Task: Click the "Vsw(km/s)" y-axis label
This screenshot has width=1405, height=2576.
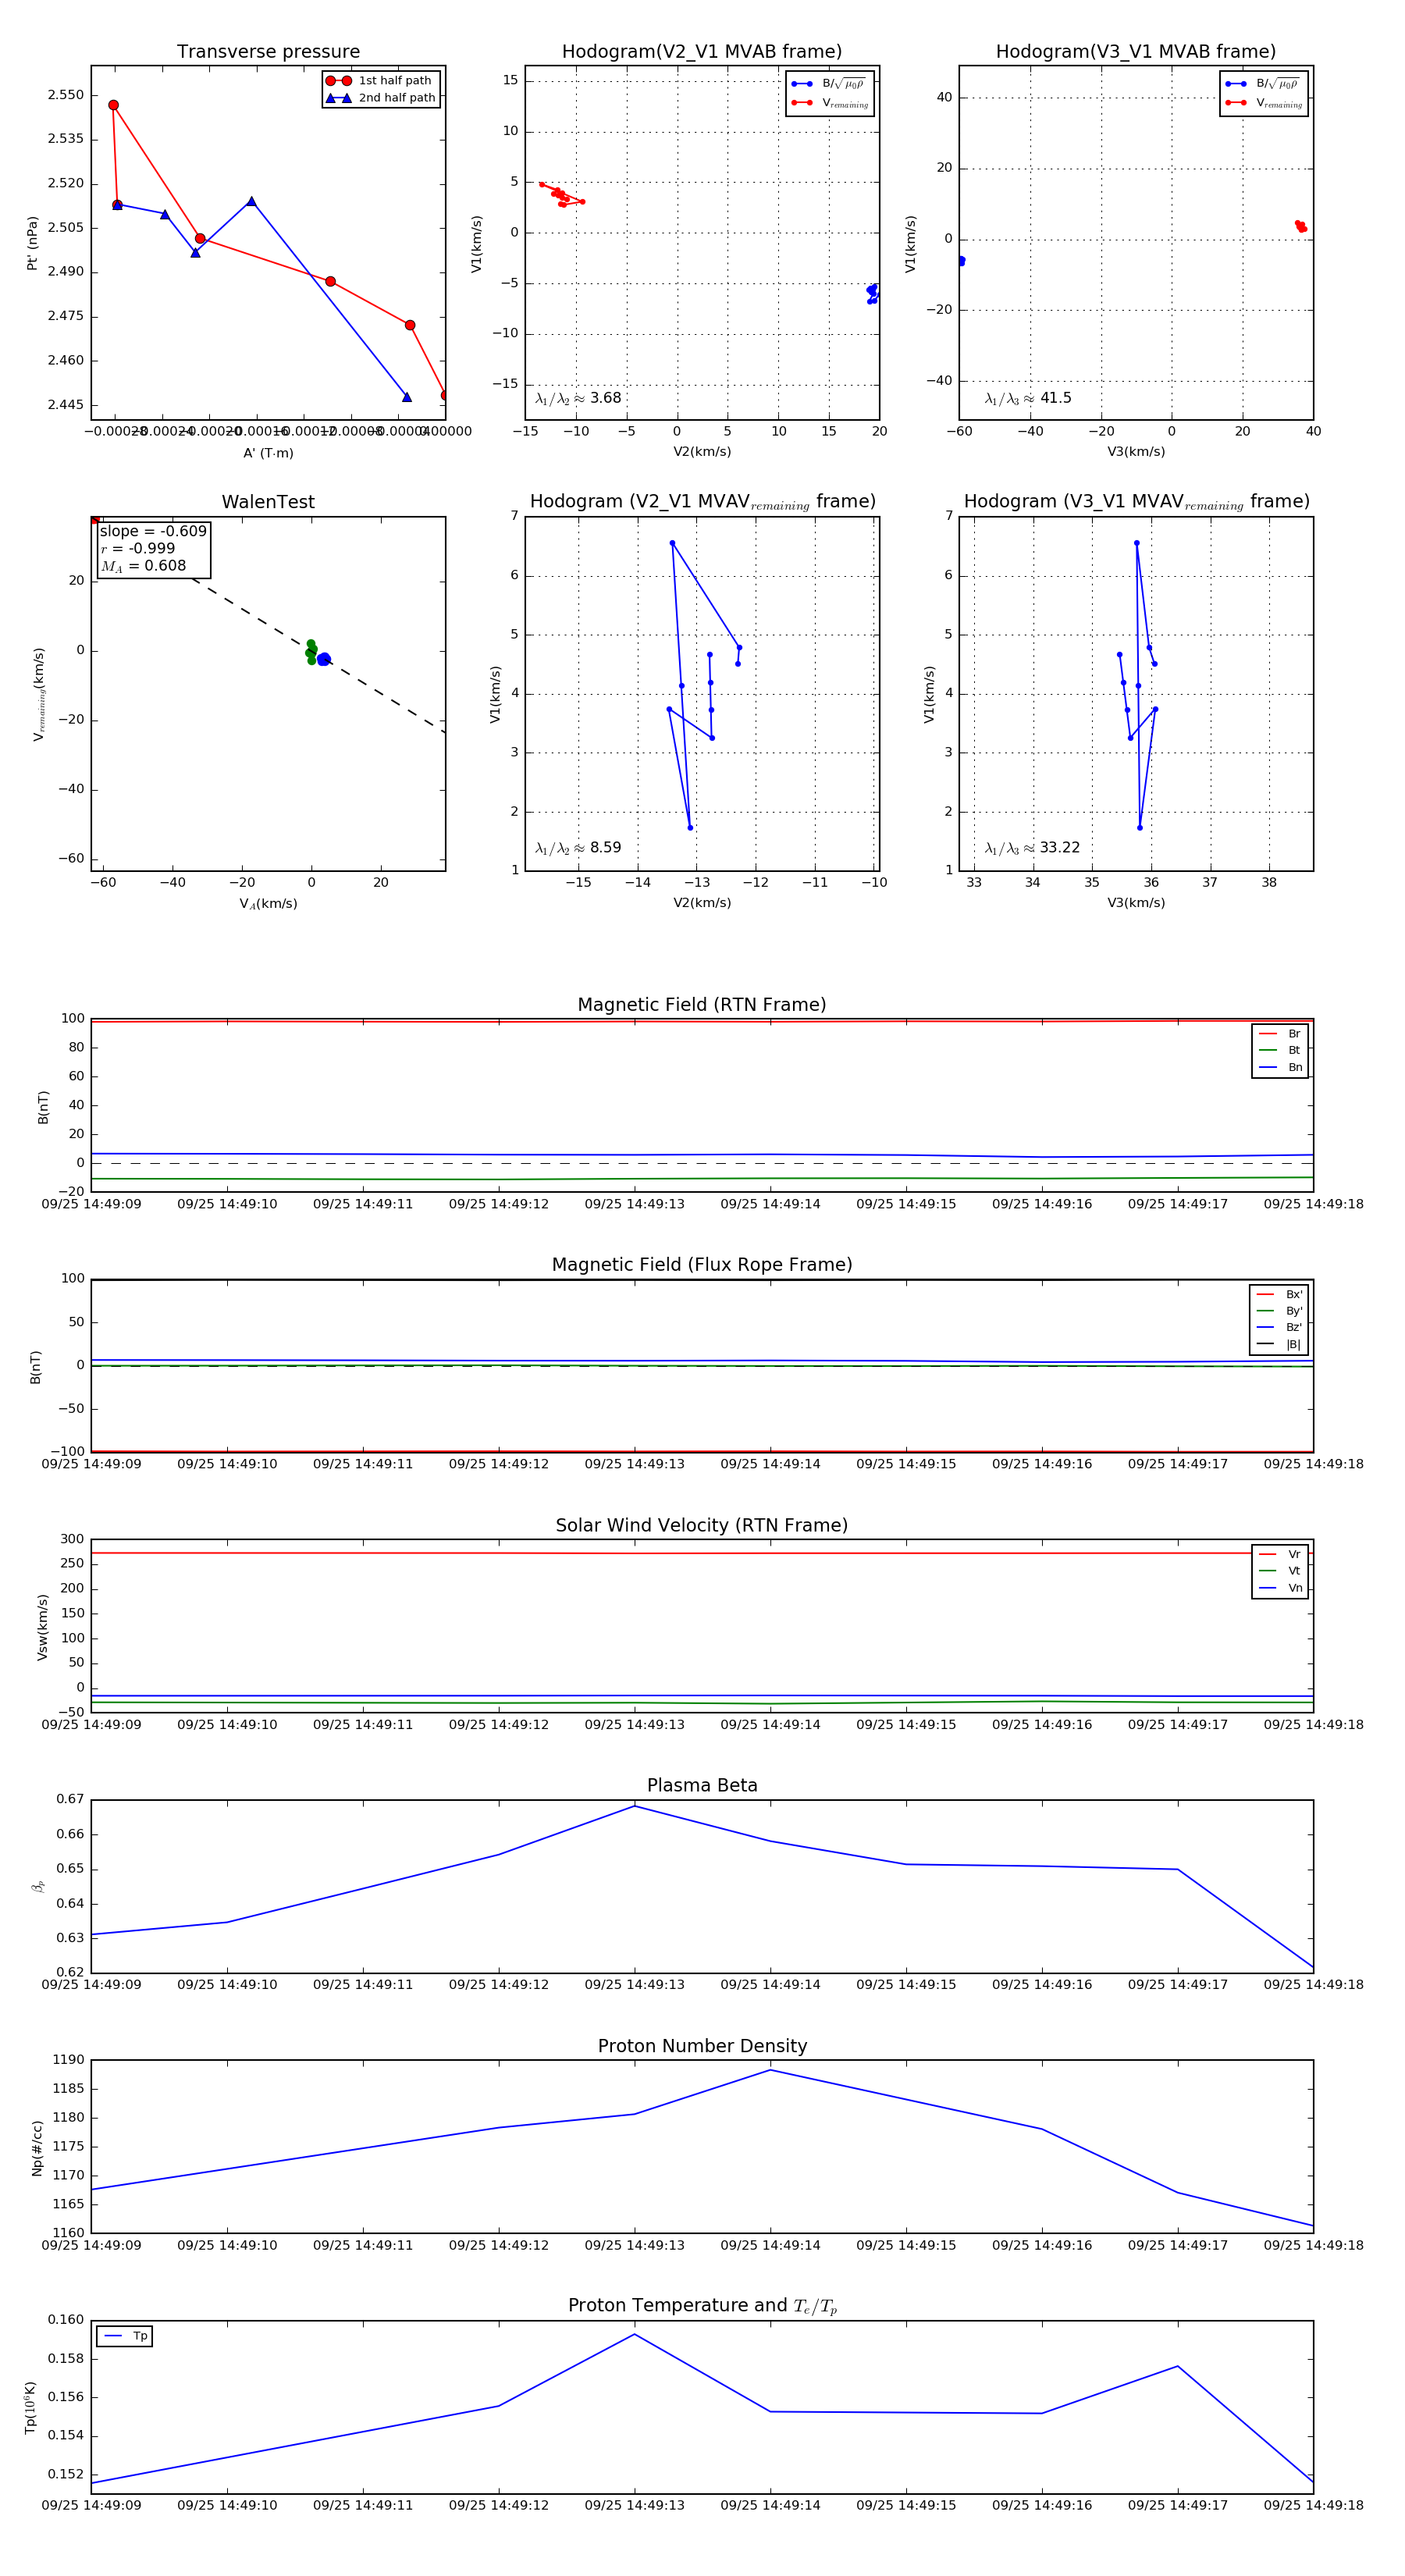Action: click(x=42, y=1627)
